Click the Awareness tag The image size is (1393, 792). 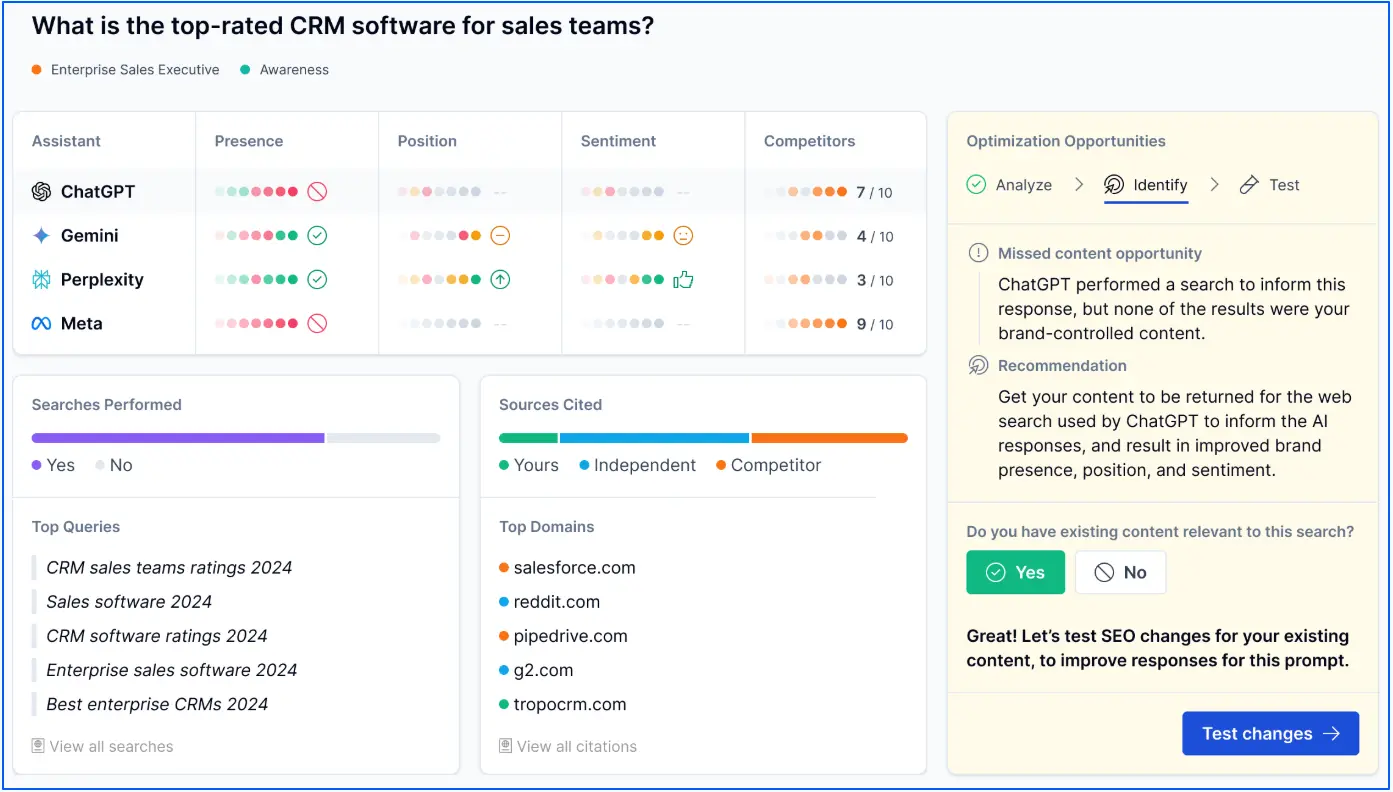pyautogui.click(x=285, y=70)
